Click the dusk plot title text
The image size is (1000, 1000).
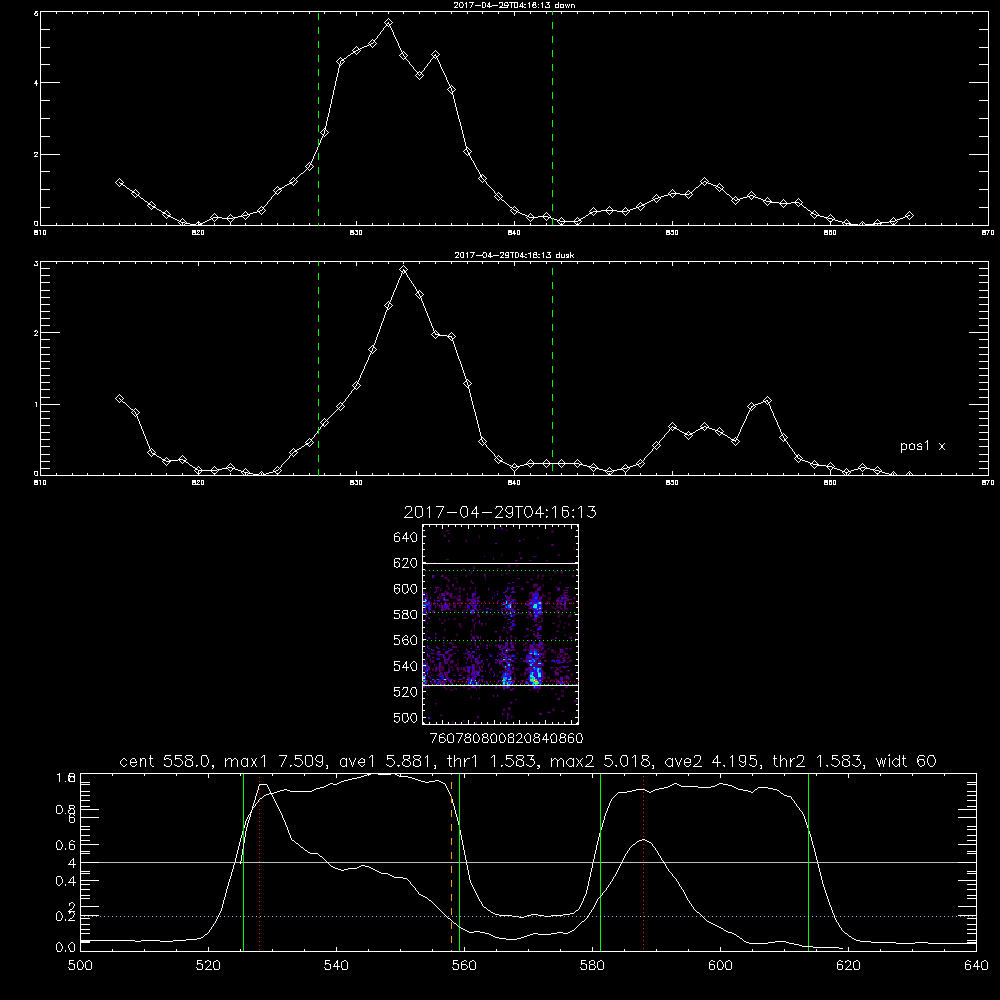point(514,255)
